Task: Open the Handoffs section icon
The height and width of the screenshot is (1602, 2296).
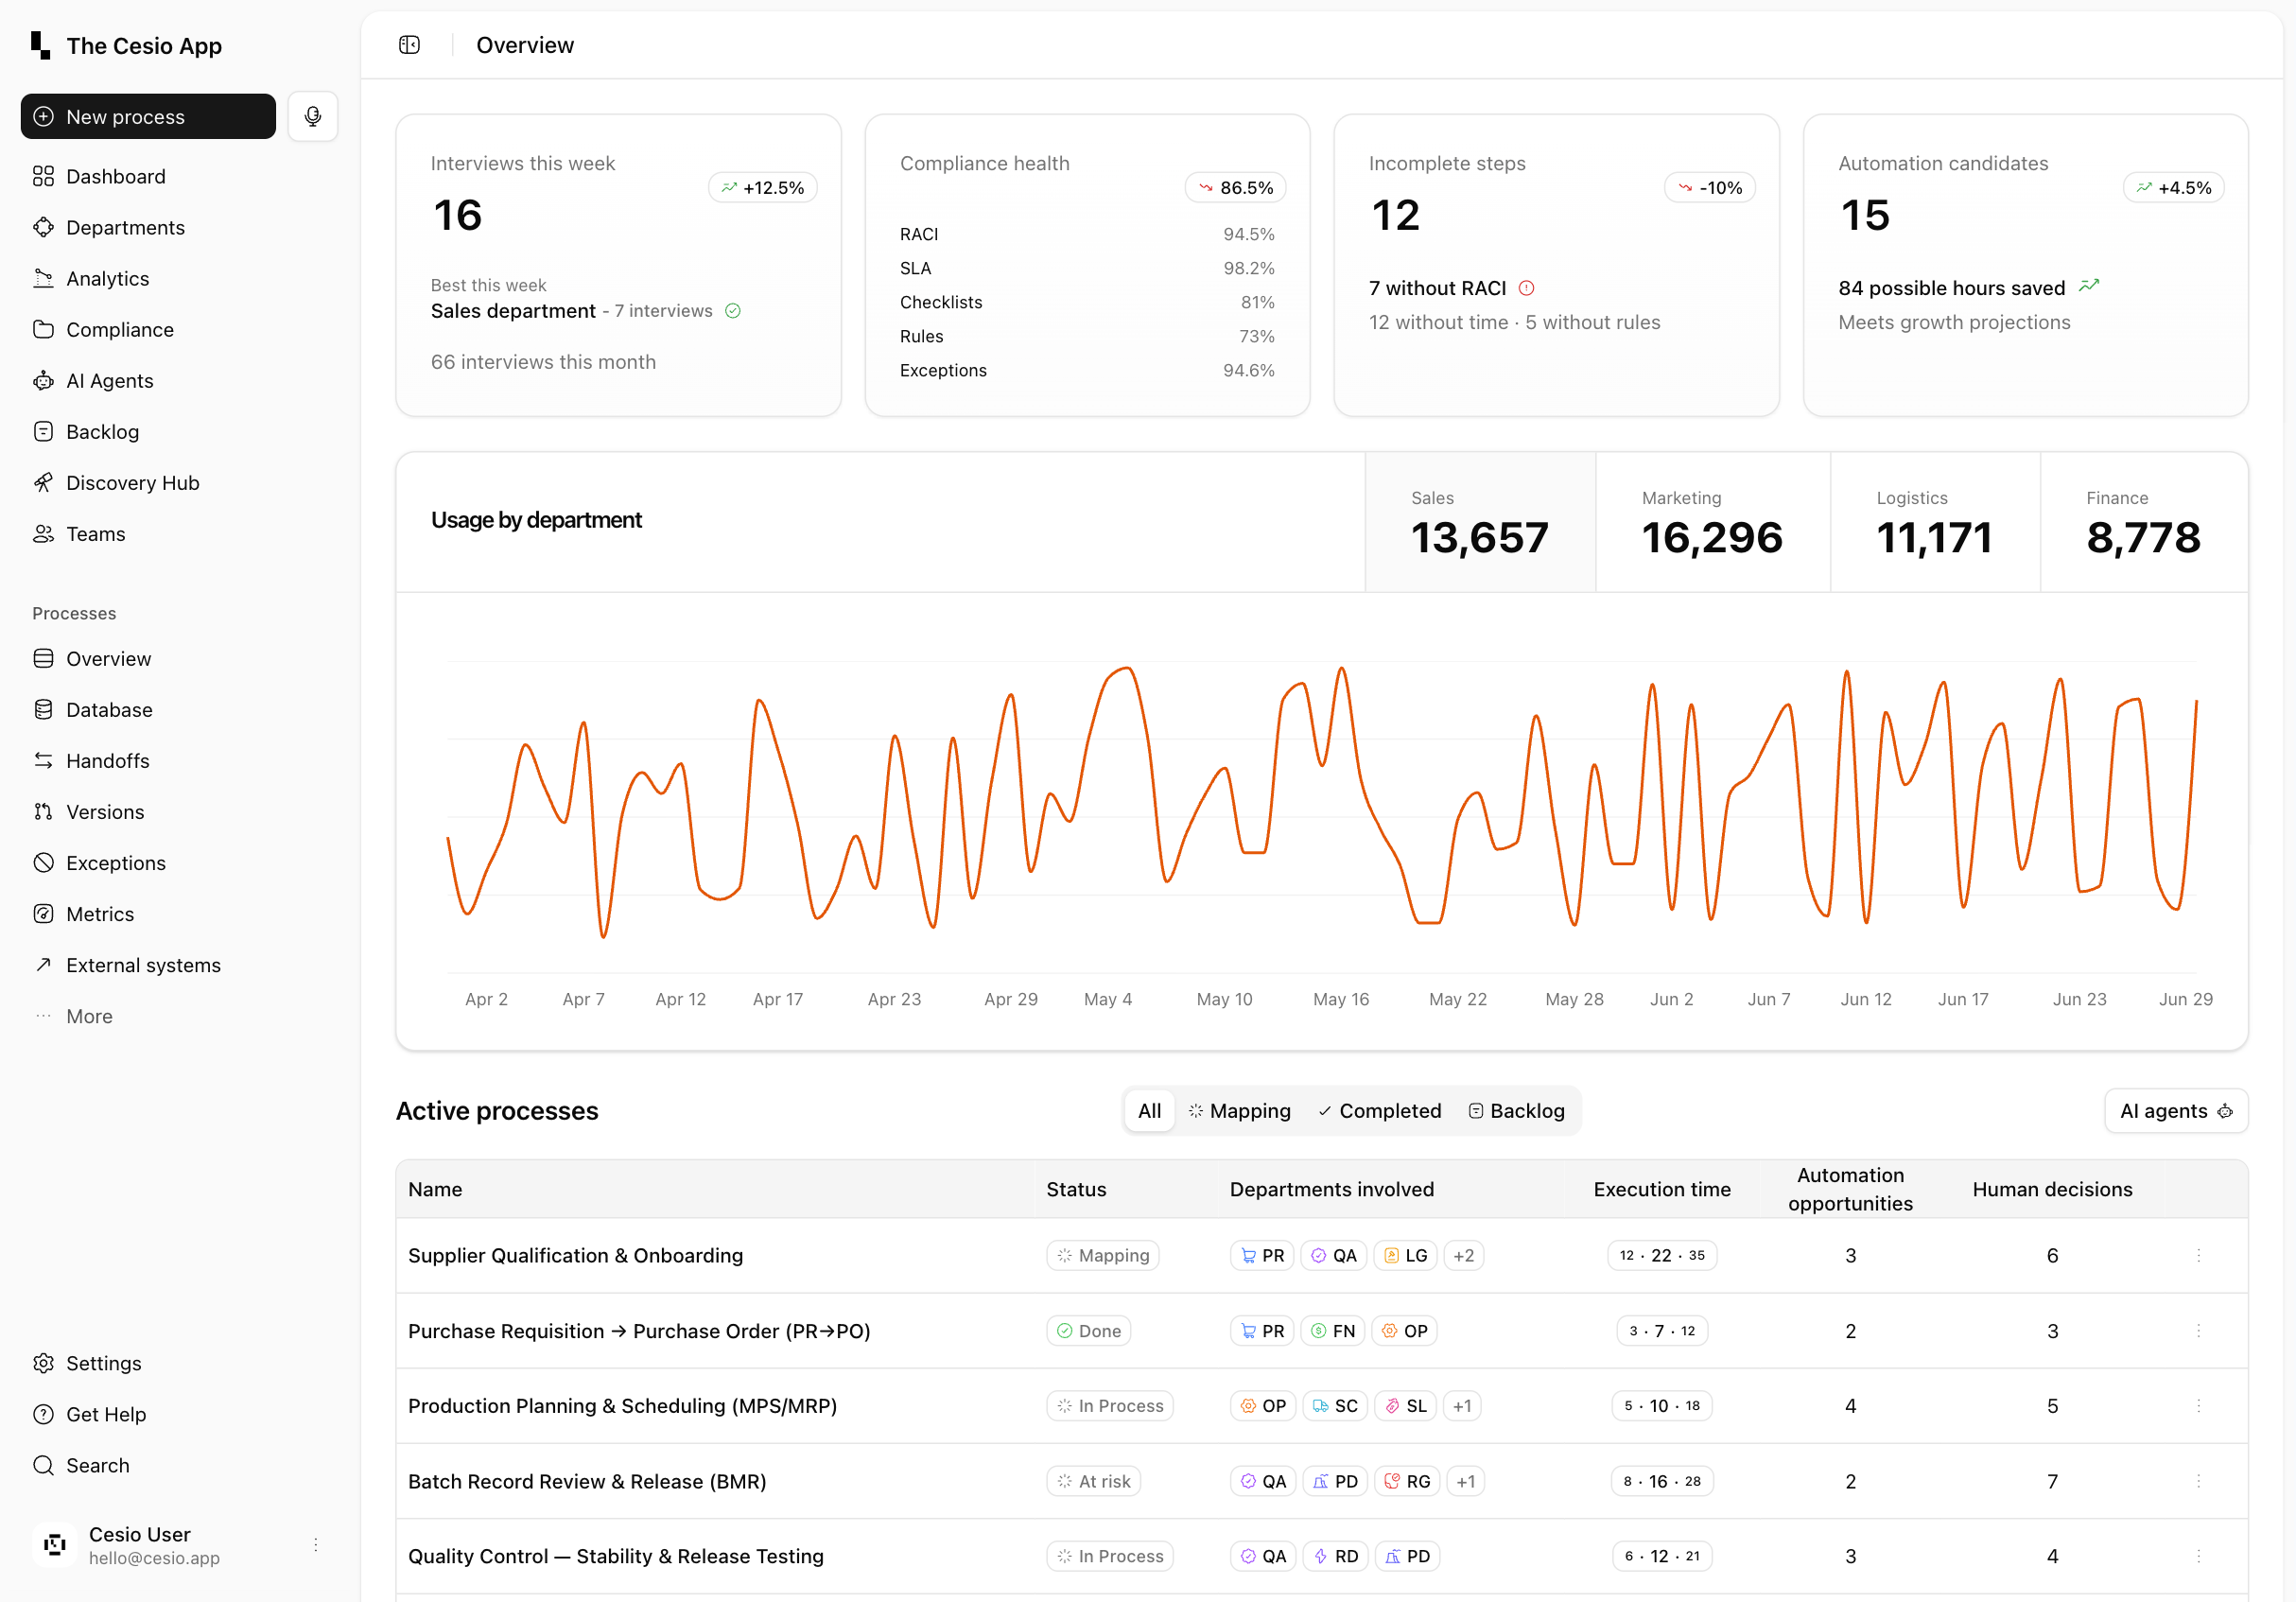Action: [x=44, y=760]
